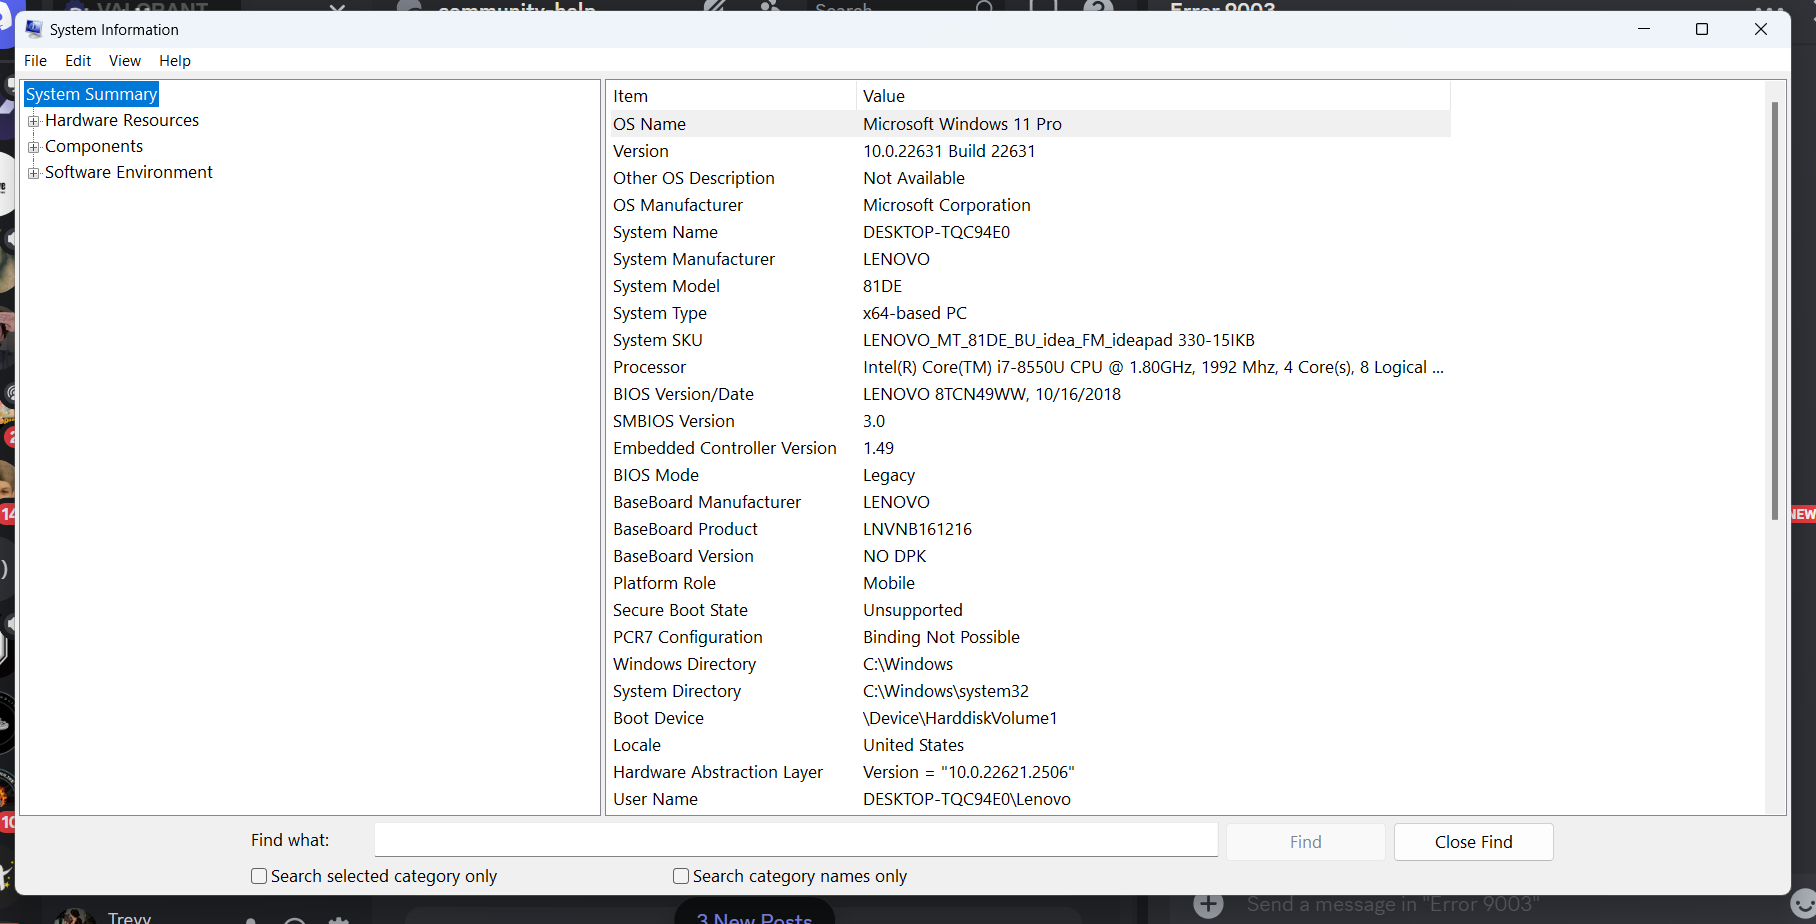Select the OS Name row

(x=1030, y=124)
